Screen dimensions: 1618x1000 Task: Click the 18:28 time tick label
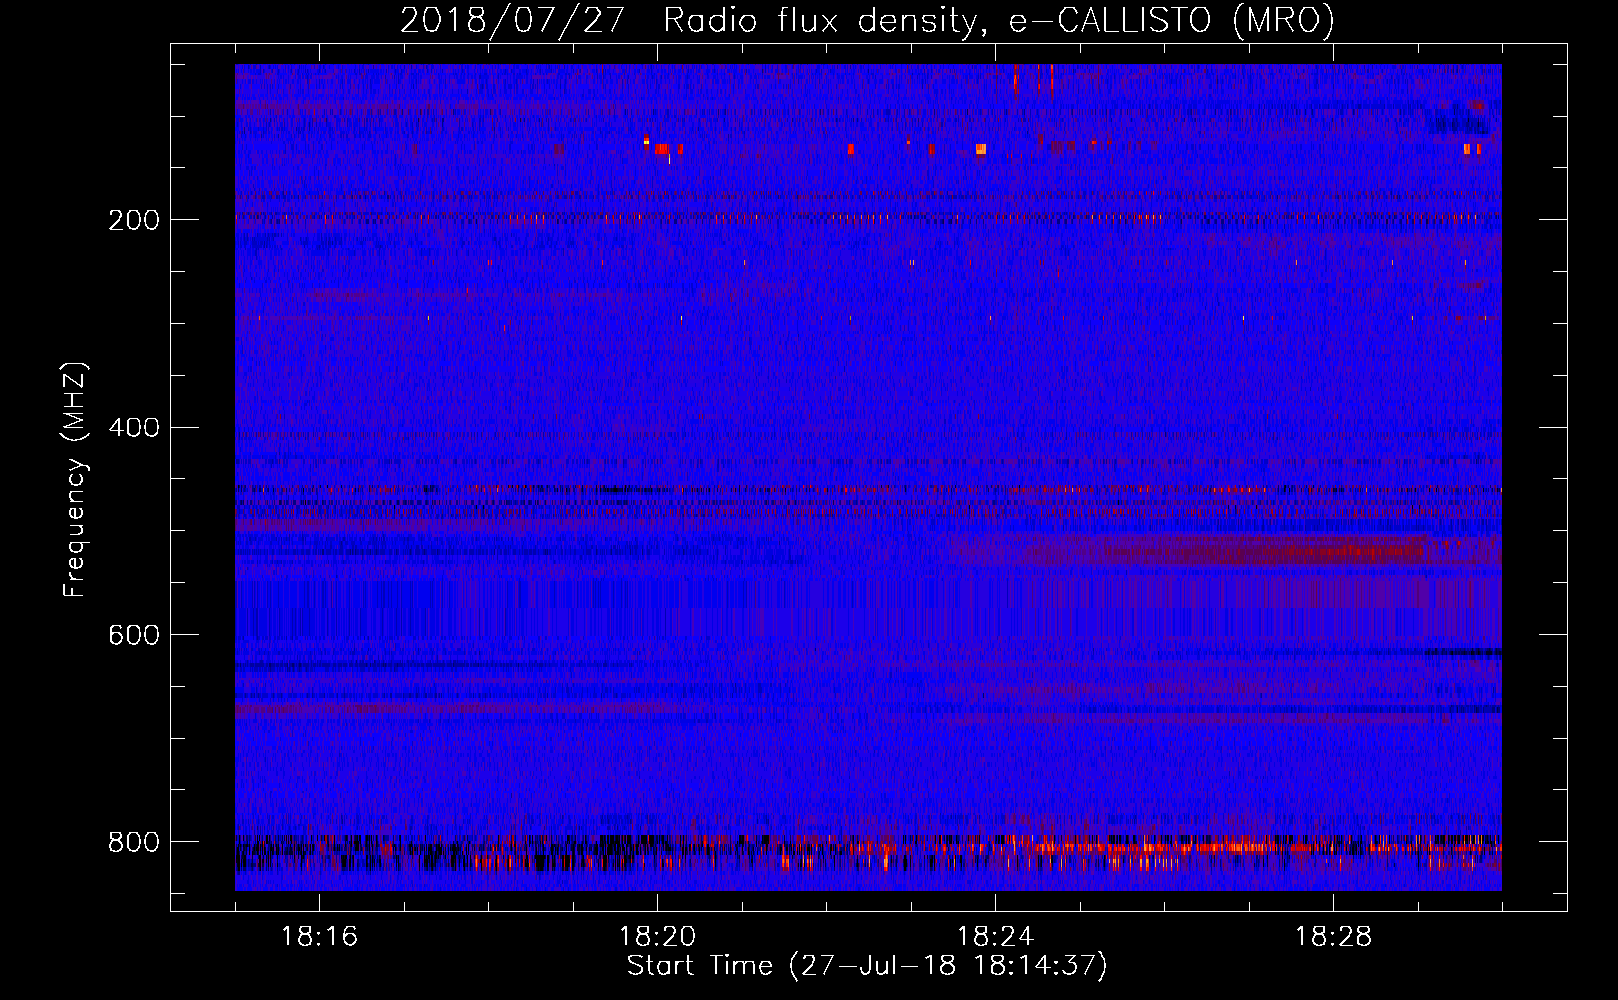(x=1333, y=937)
